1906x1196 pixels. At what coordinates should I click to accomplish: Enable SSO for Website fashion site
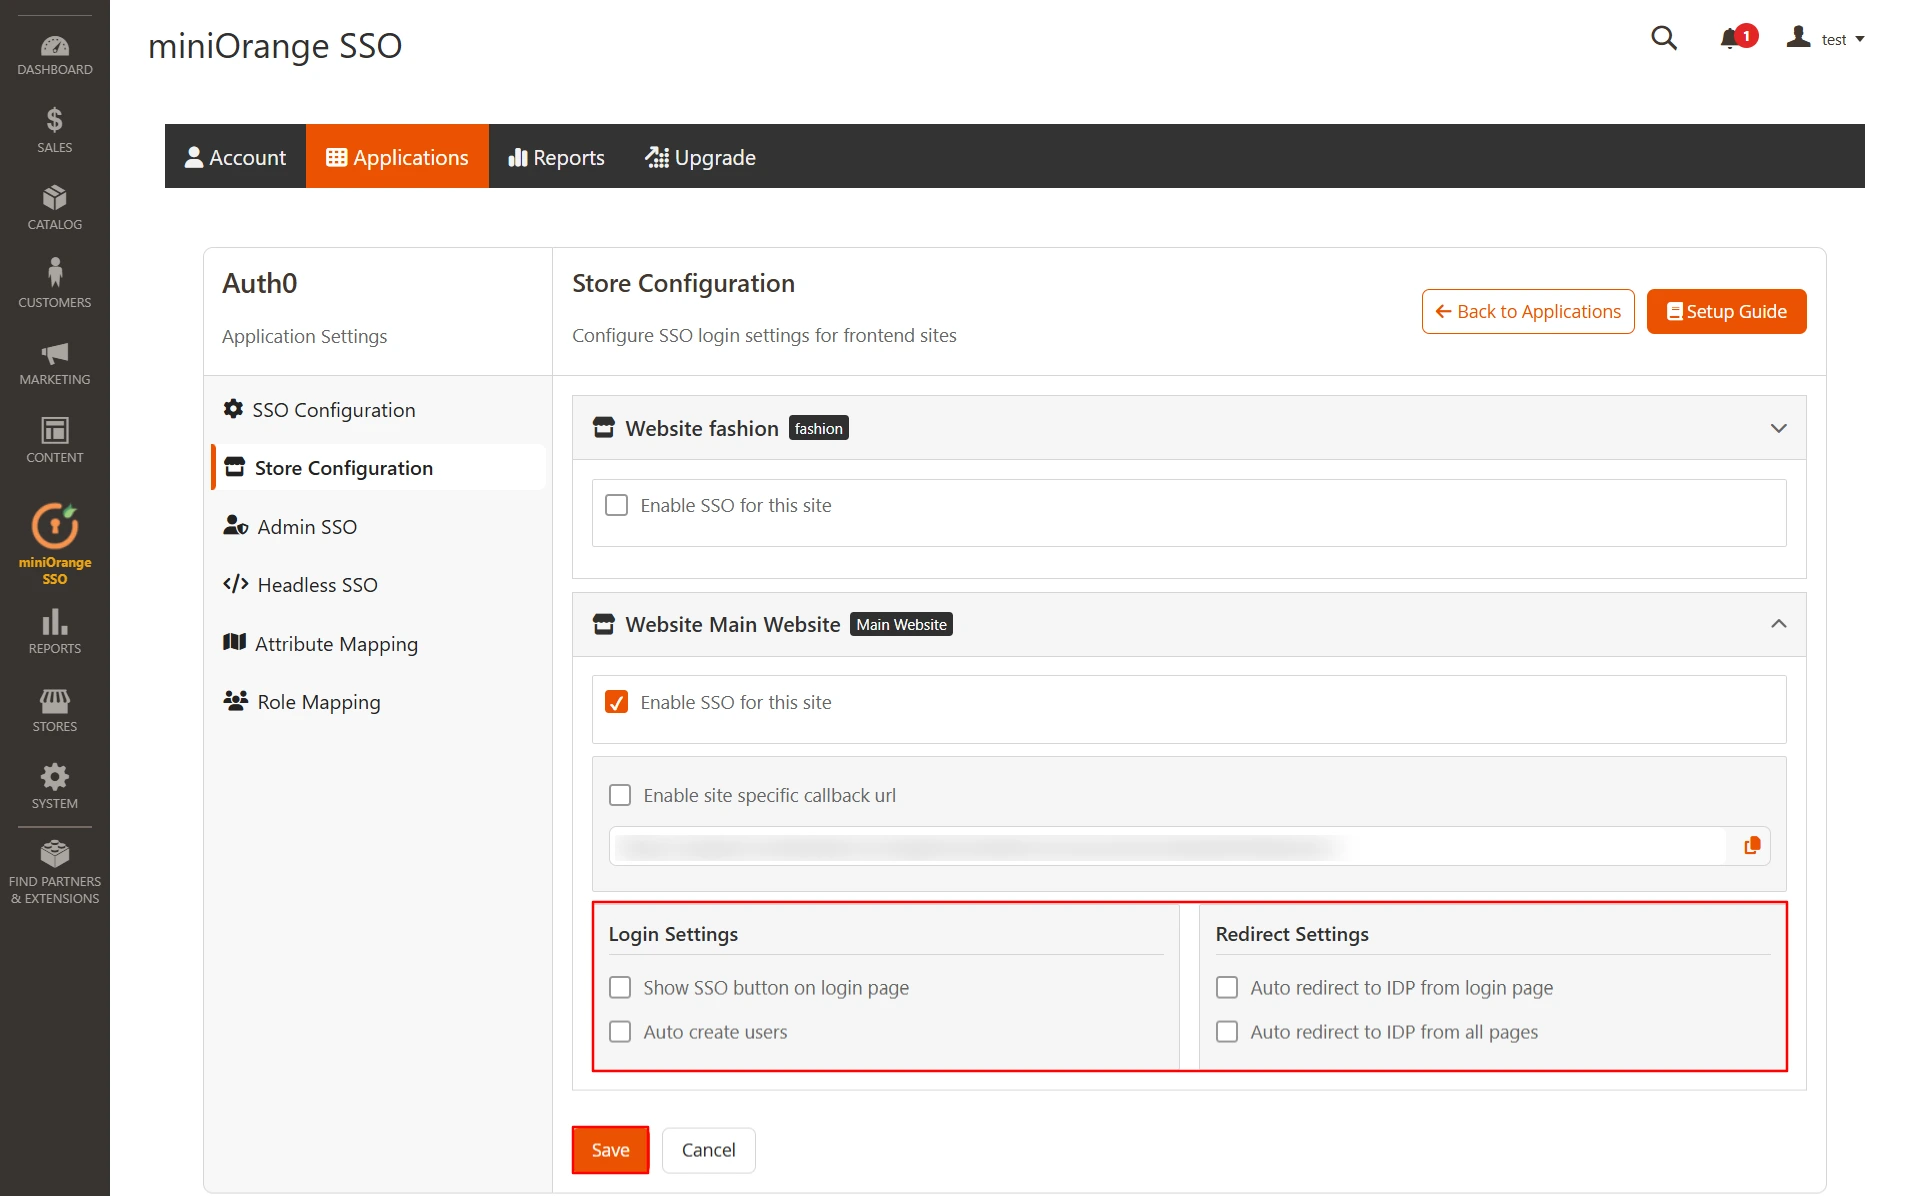tap(616, 505)
